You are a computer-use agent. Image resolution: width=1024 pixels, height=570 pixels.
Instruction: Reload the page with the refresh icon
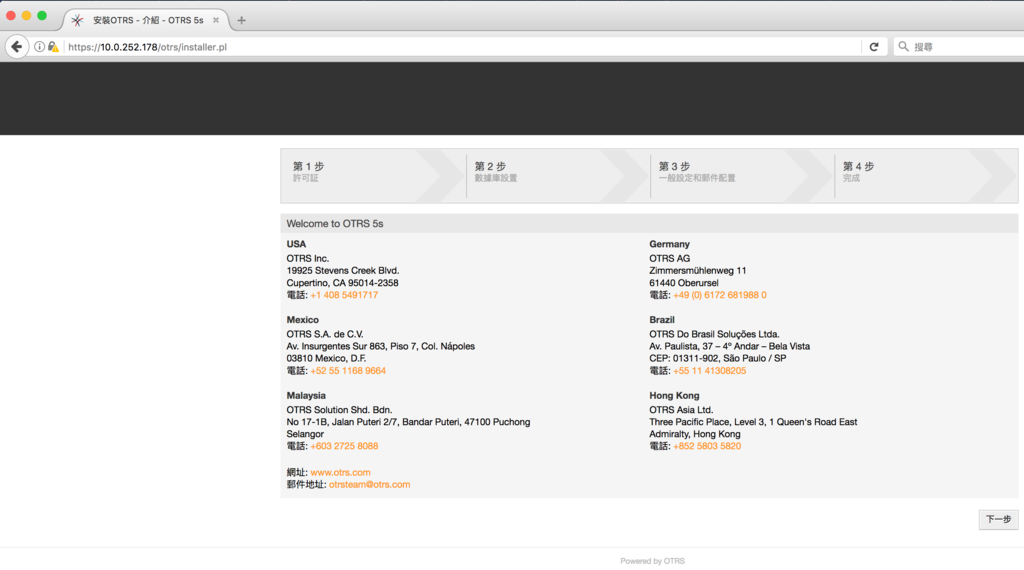click(874, 47)
